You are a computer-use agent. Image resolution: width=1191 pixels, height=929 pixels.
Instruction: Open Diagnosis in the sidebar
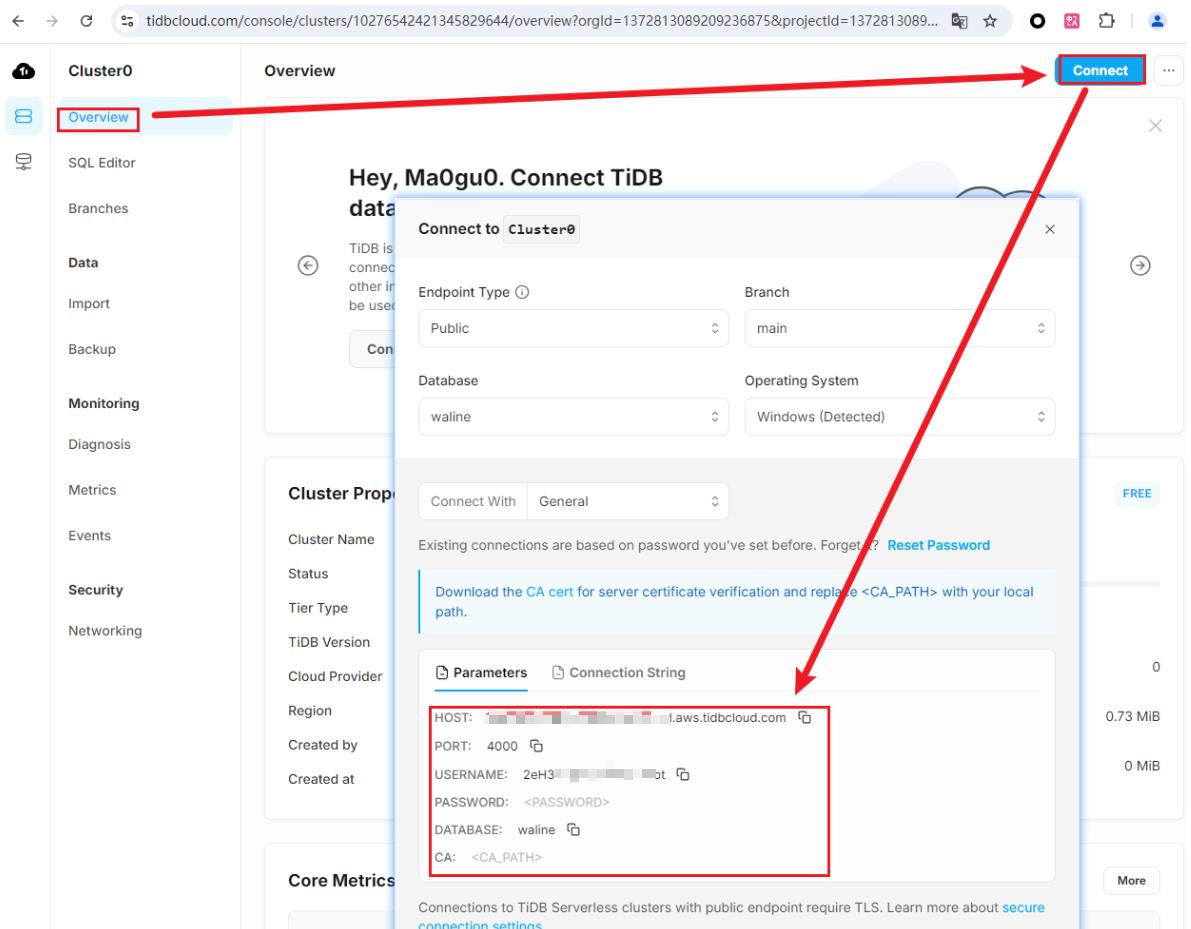(x=100, y=444)
